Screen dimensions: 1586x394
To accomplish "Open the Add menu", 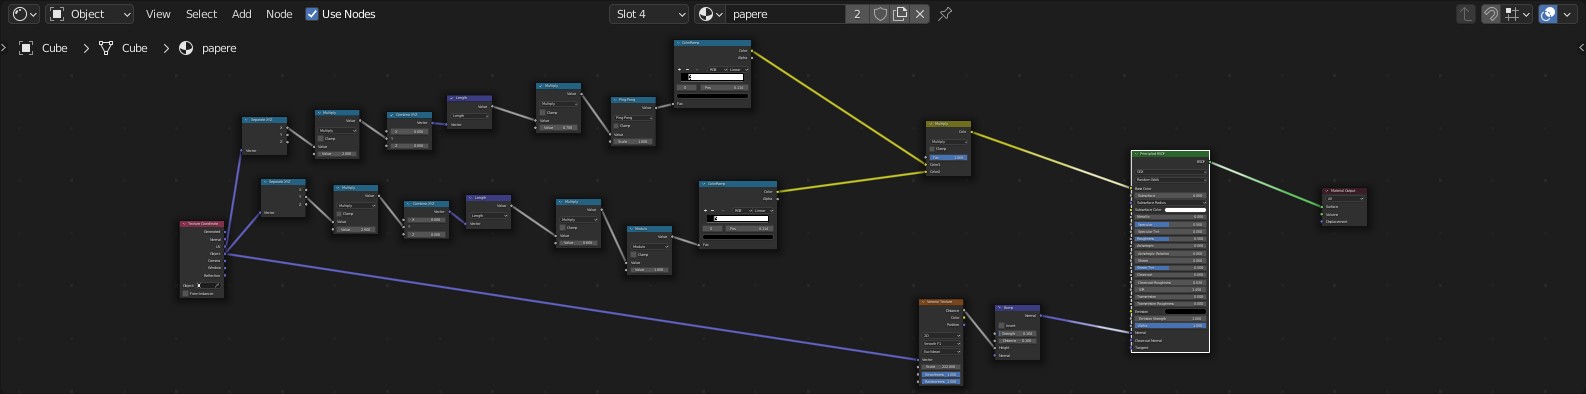I will (242, 14).
